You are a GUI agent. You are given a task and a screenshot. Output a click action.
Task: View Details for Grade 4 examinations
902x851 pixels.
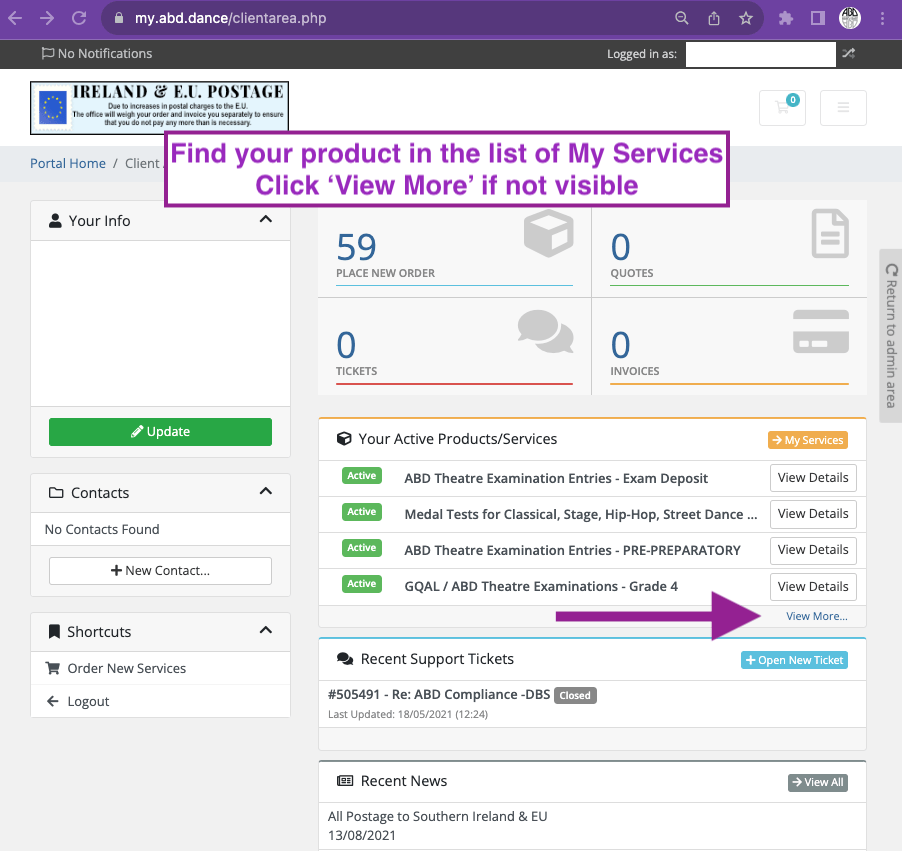(812, 587)
